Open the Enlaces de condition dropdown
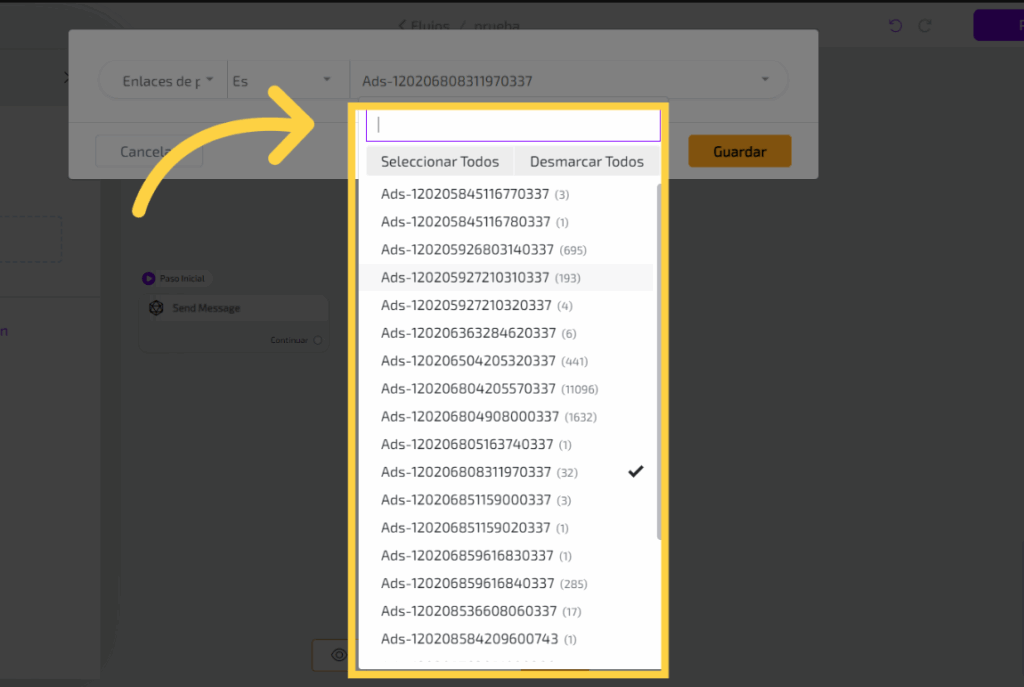Screen dimensions: 1024x687 tap(163, 81)
